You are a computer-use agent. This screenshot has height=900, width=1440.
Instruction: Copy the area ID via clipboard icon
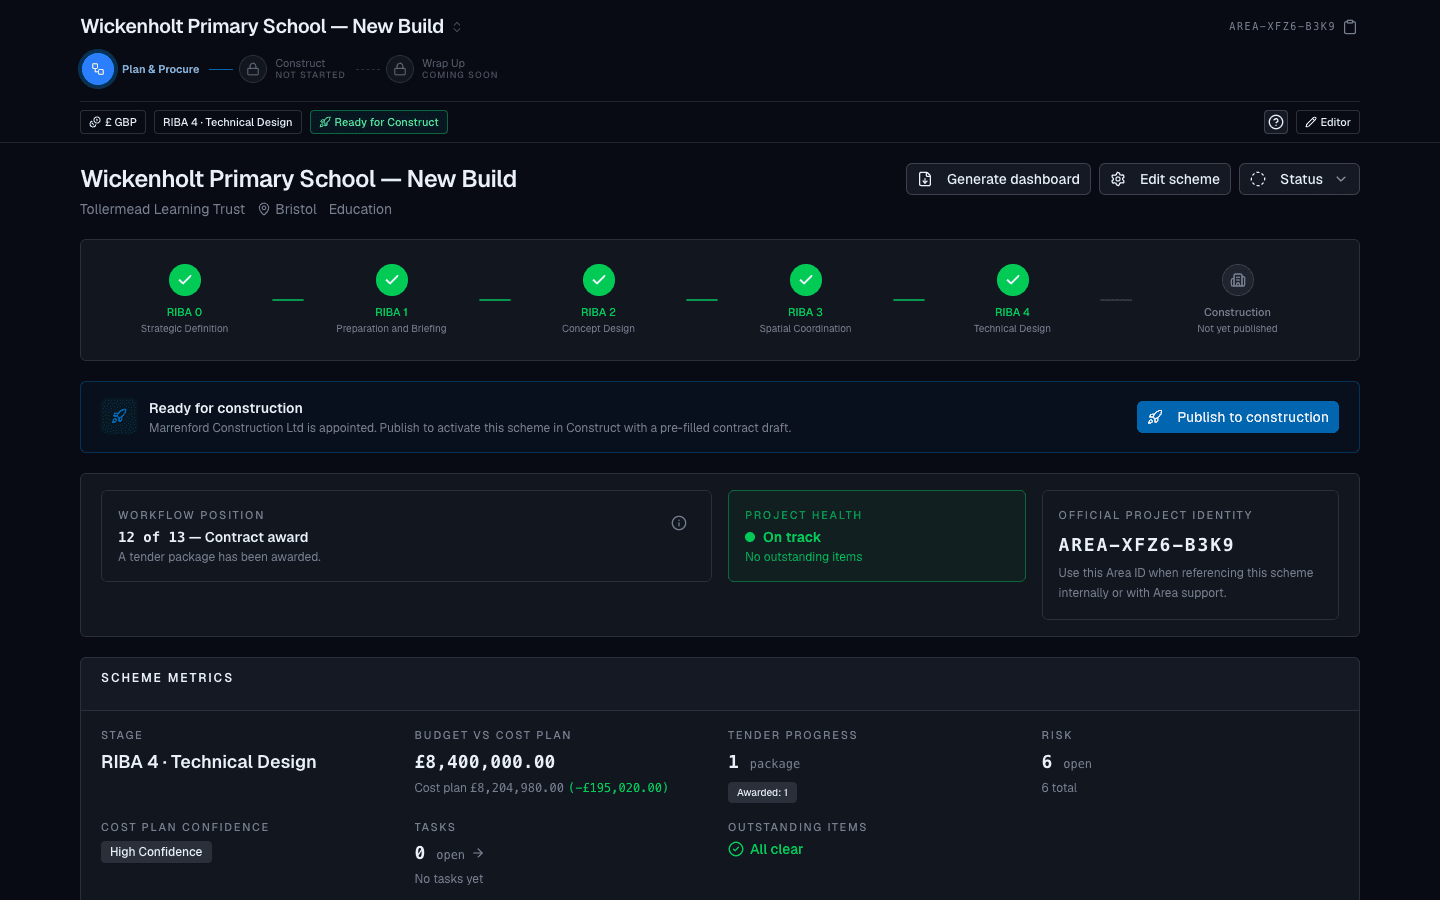tap(1350, 27)
